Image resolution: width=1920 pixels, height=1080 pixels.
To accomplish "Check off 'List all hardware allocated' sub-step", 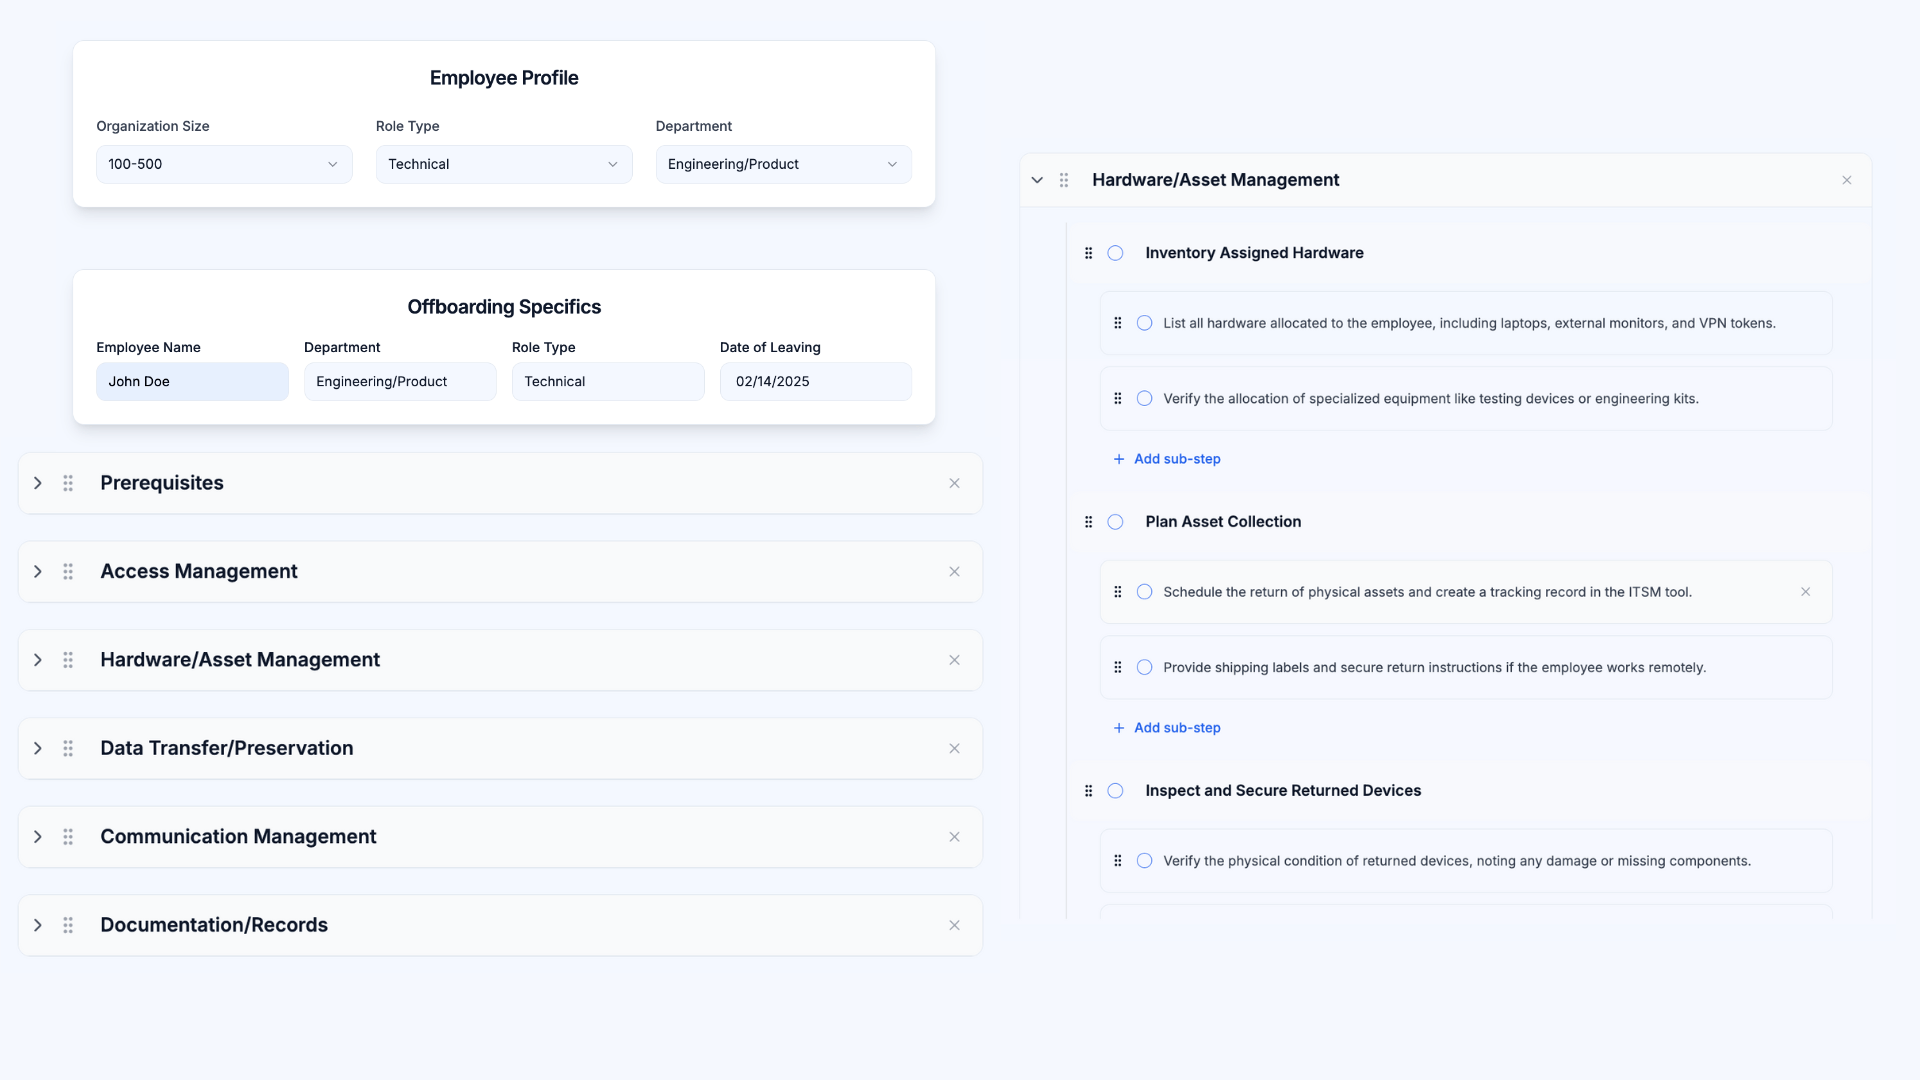I will [1145, 323].
